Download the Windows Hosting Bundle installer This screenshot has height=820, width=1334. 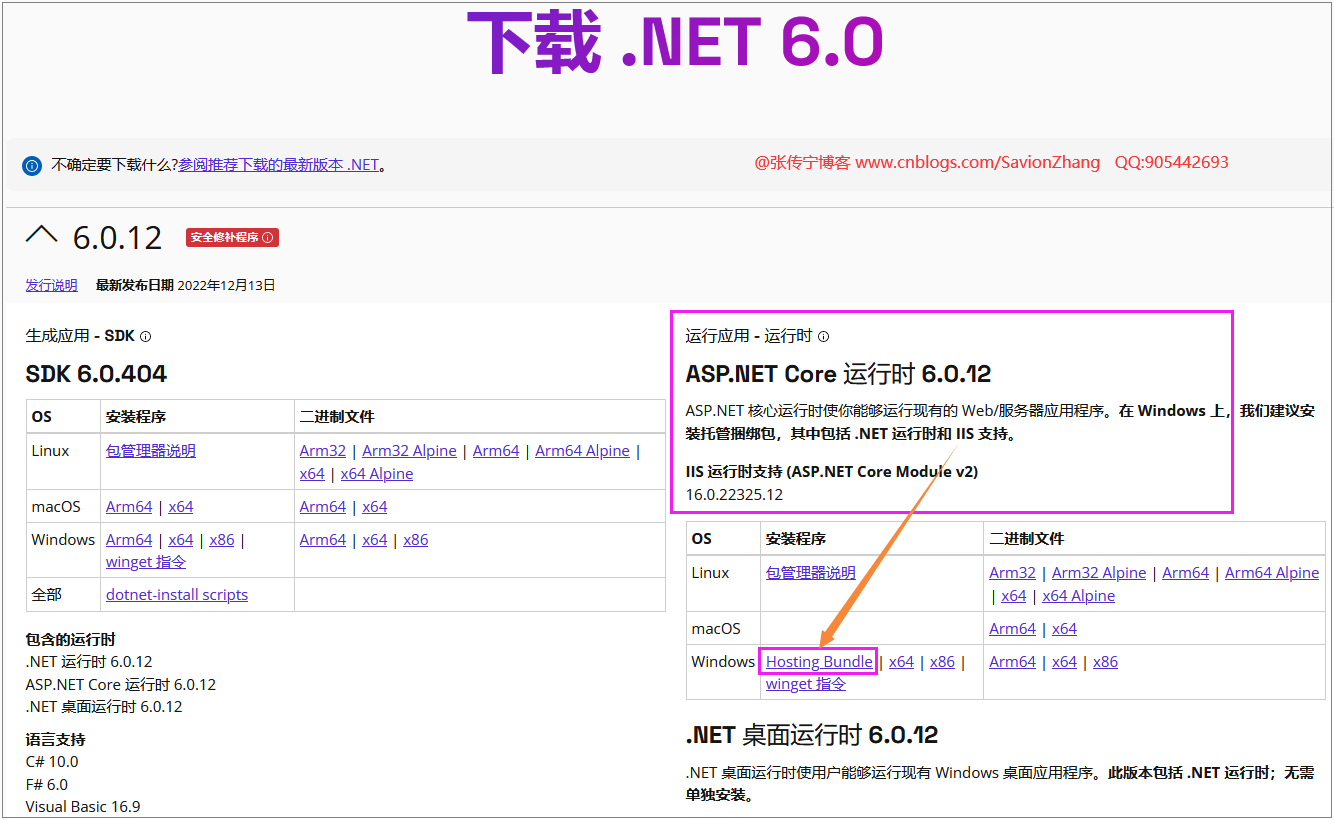tap(819, 662)
